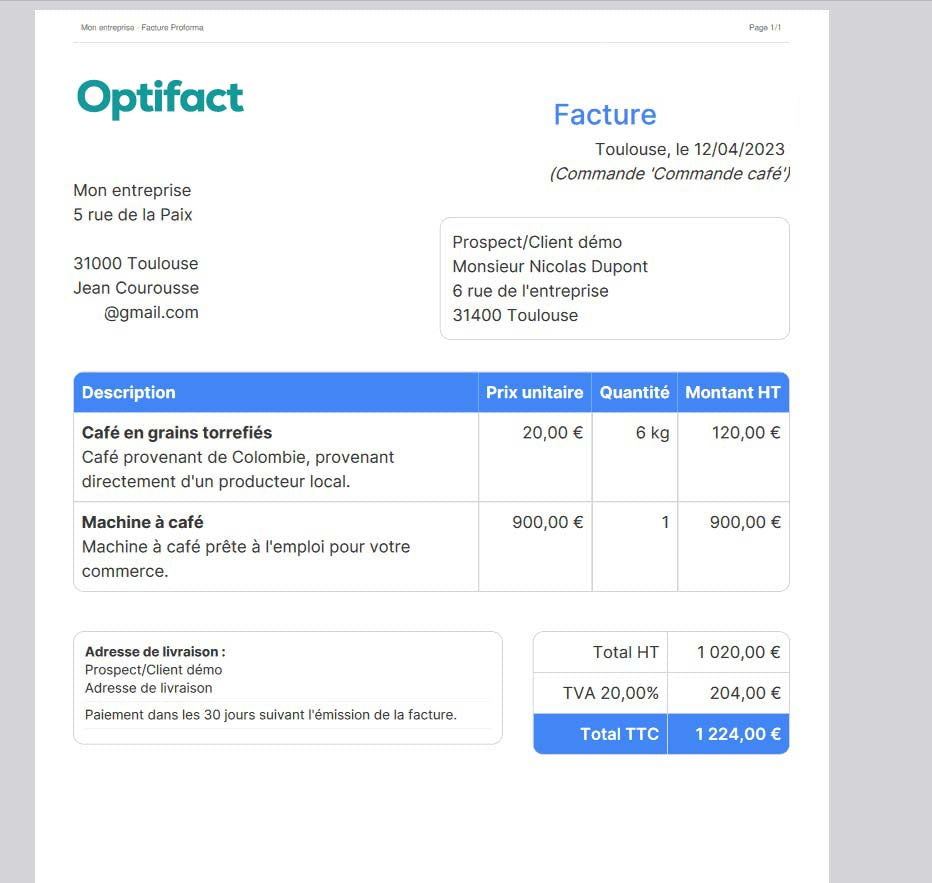932x883 pixels.
Task: Click the Adresse de livraison heading
Action: [x=155, y=652]
